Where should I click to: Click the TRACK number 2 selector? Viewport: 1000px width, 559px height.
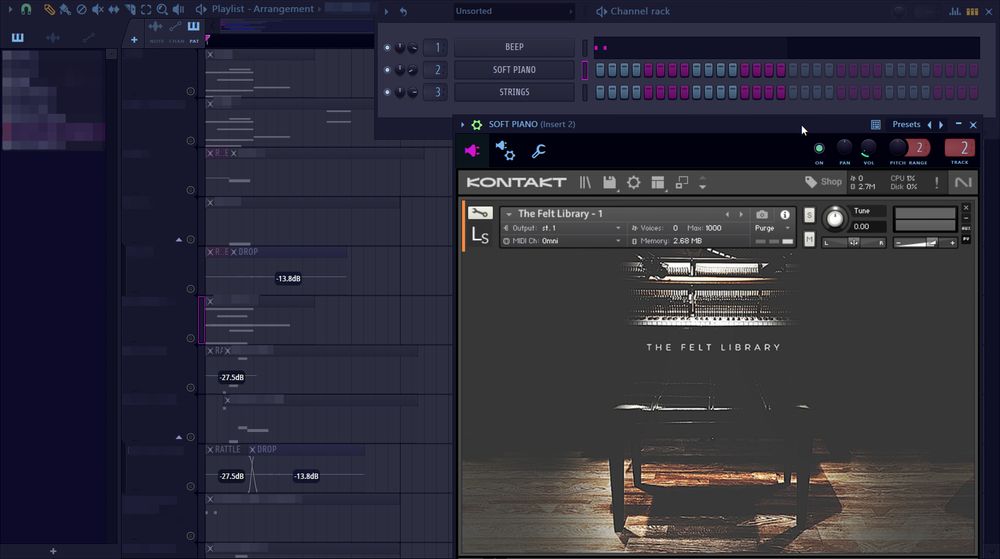(959, 148)
